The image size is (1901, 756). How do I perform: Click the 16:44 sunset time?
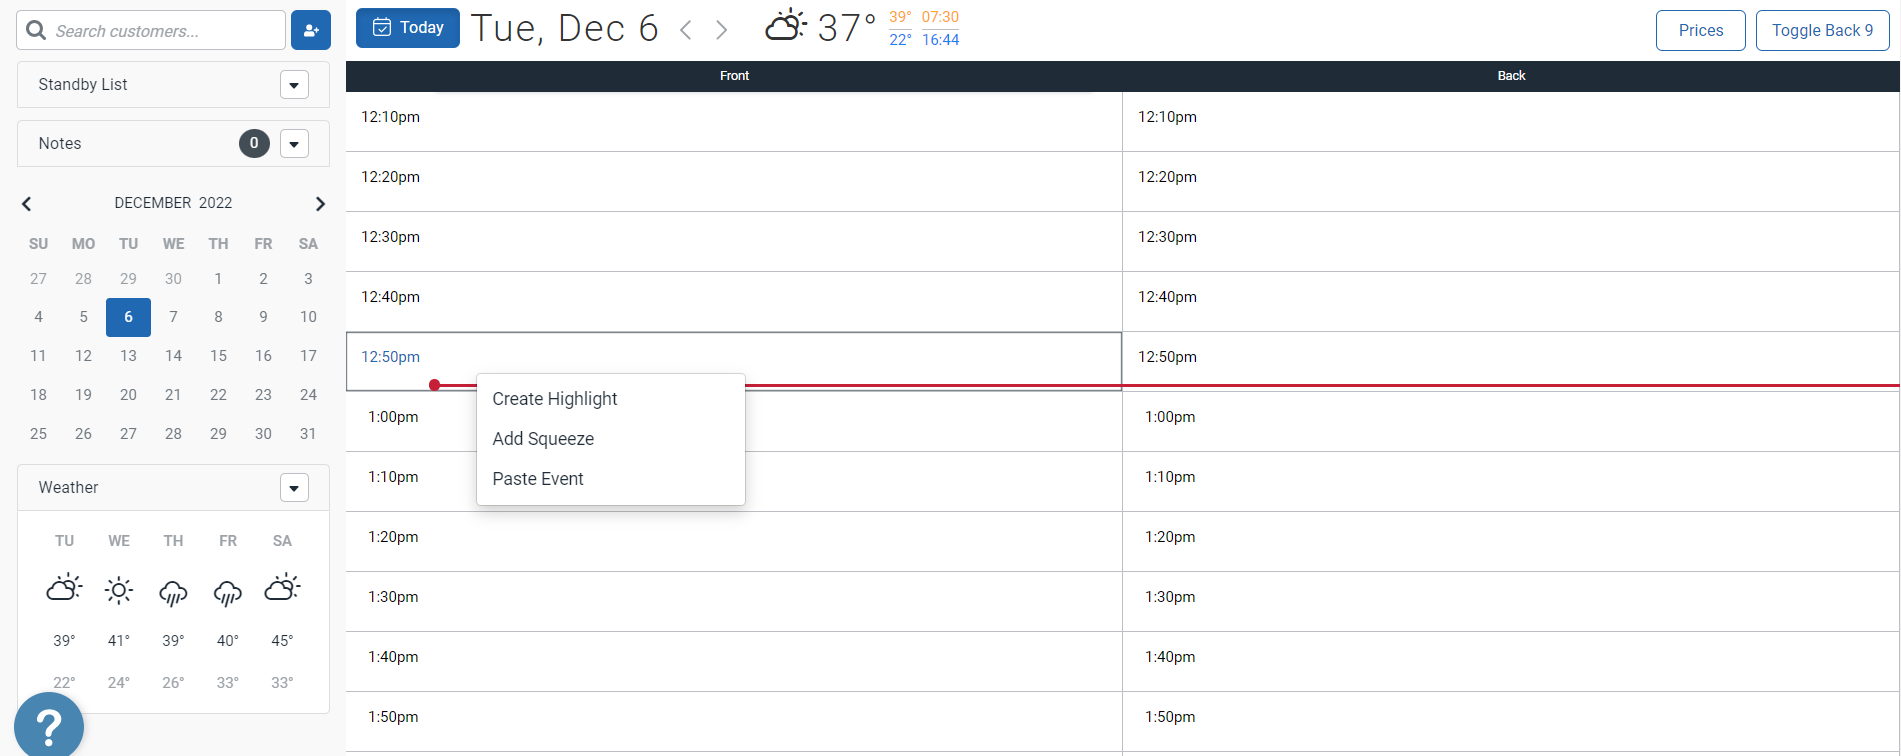click(x=940, y=40)
